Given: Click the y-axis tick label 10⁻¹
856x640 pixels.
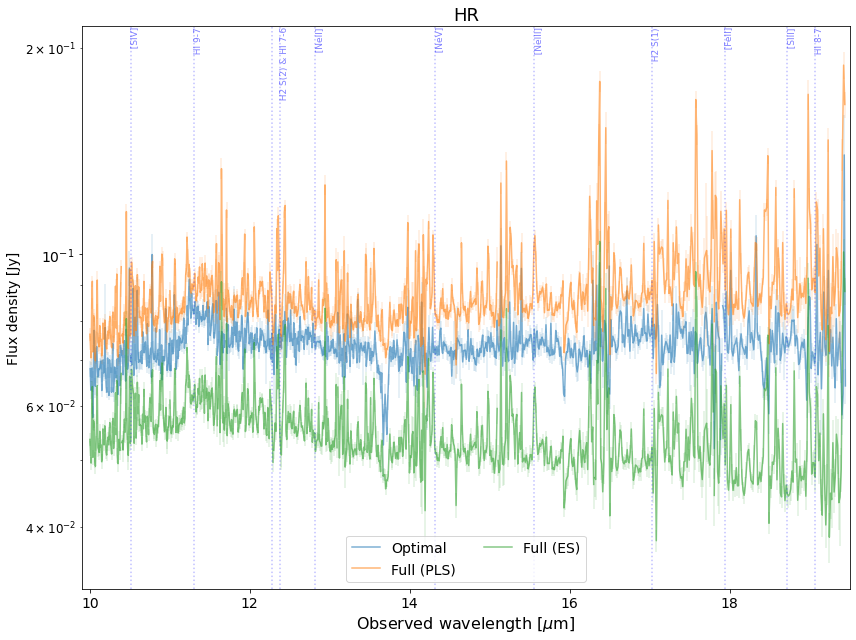Looking at the screenshot, I should pos(59,255).
